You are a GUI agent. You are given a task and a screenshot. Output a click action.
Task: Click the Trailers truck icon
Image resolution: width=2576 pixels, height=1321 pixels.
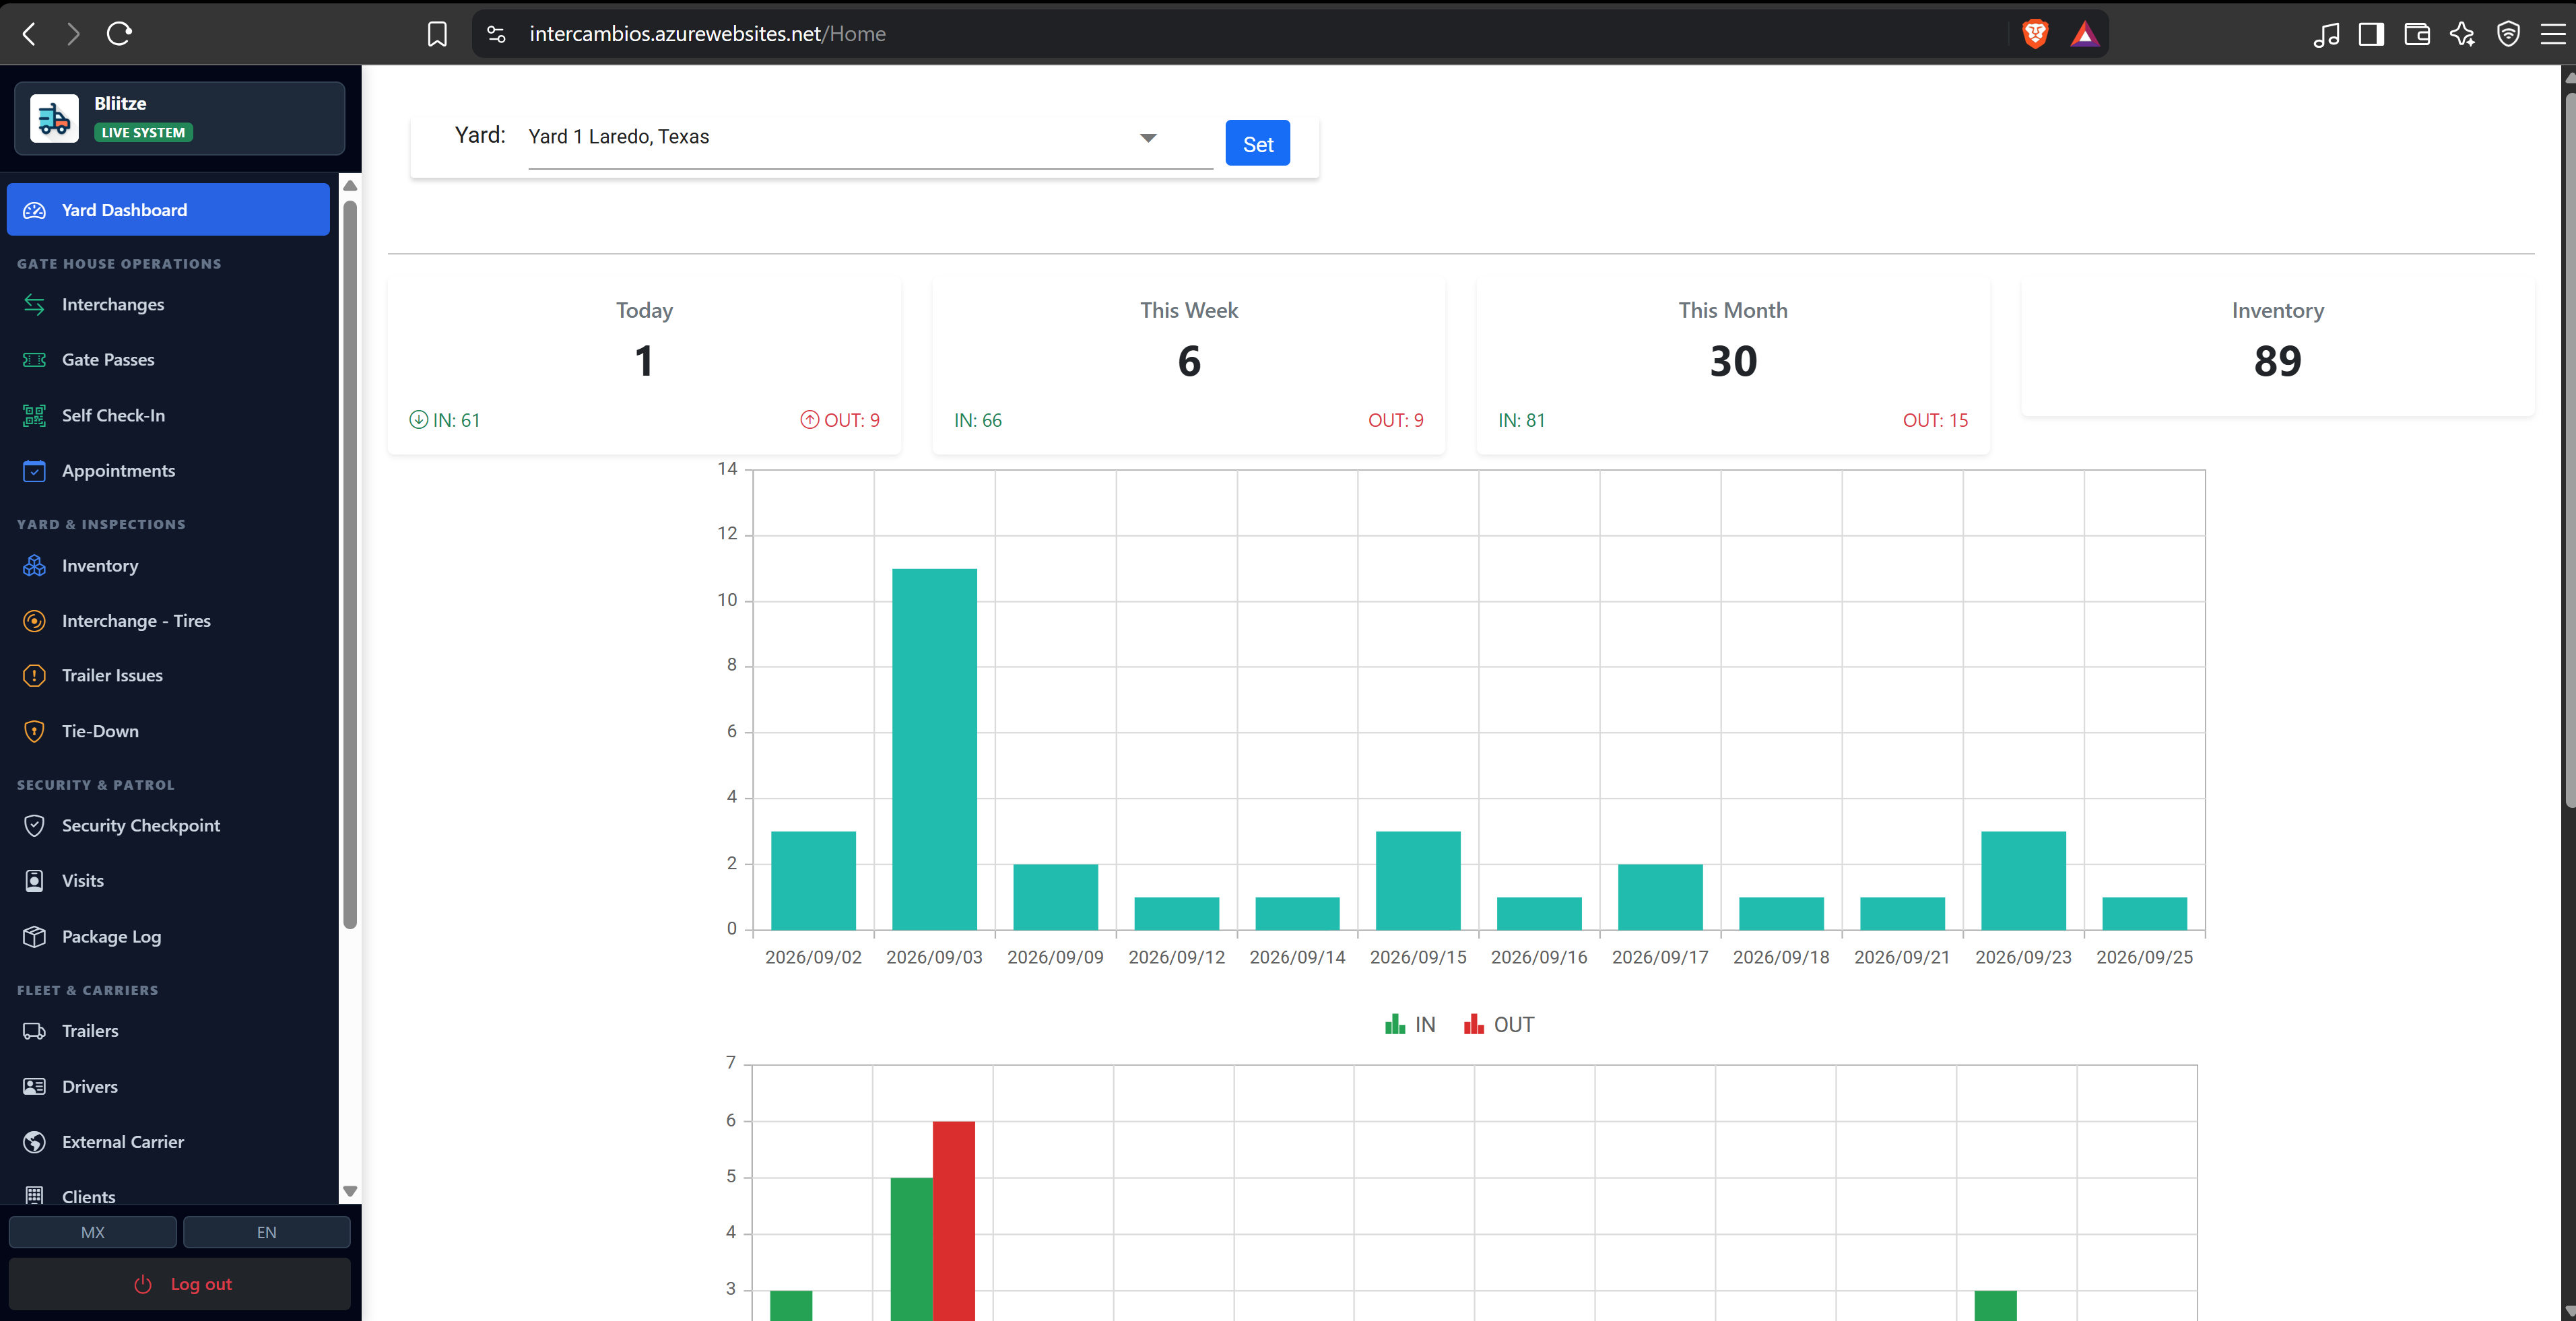click(x=34, y=1031)
